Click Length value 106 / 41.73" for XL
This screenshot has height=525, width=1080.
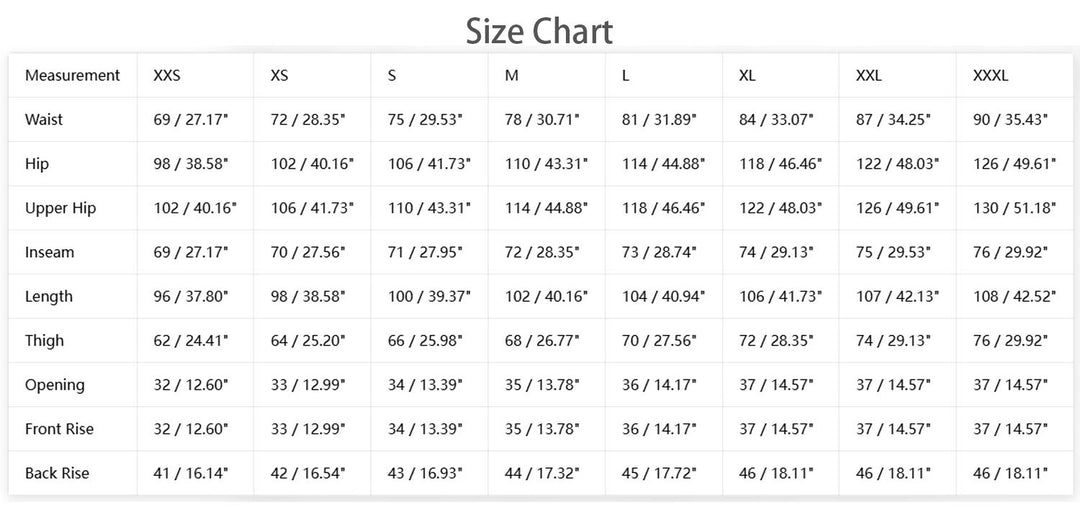coord(780,296)
